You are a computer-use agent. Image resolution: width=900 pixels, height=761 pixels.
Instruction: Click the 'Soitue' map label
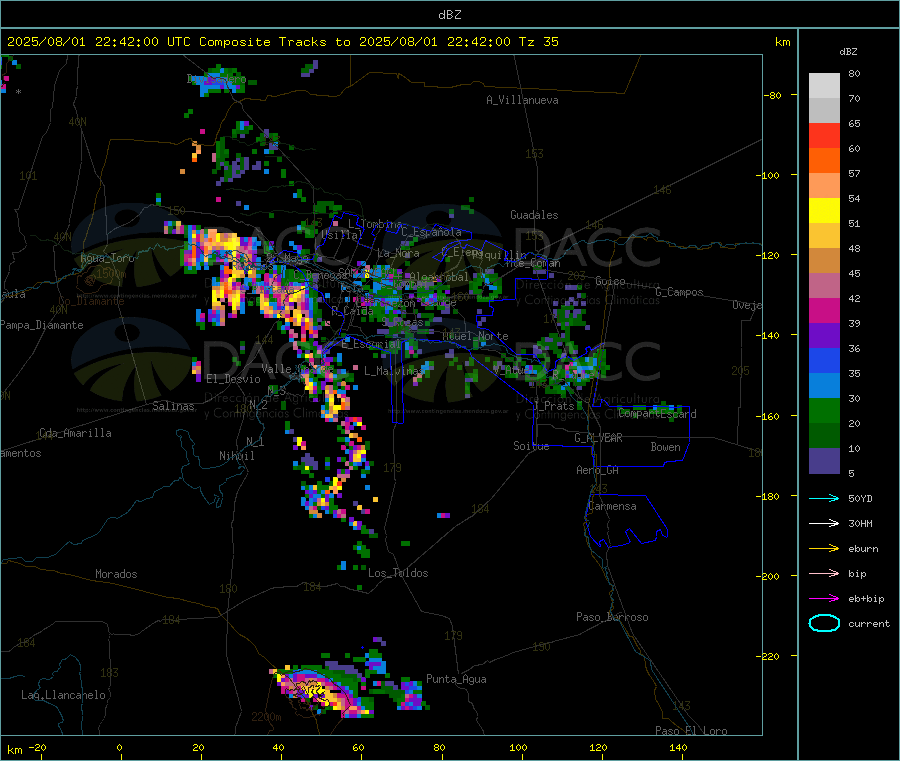[531, 446]
